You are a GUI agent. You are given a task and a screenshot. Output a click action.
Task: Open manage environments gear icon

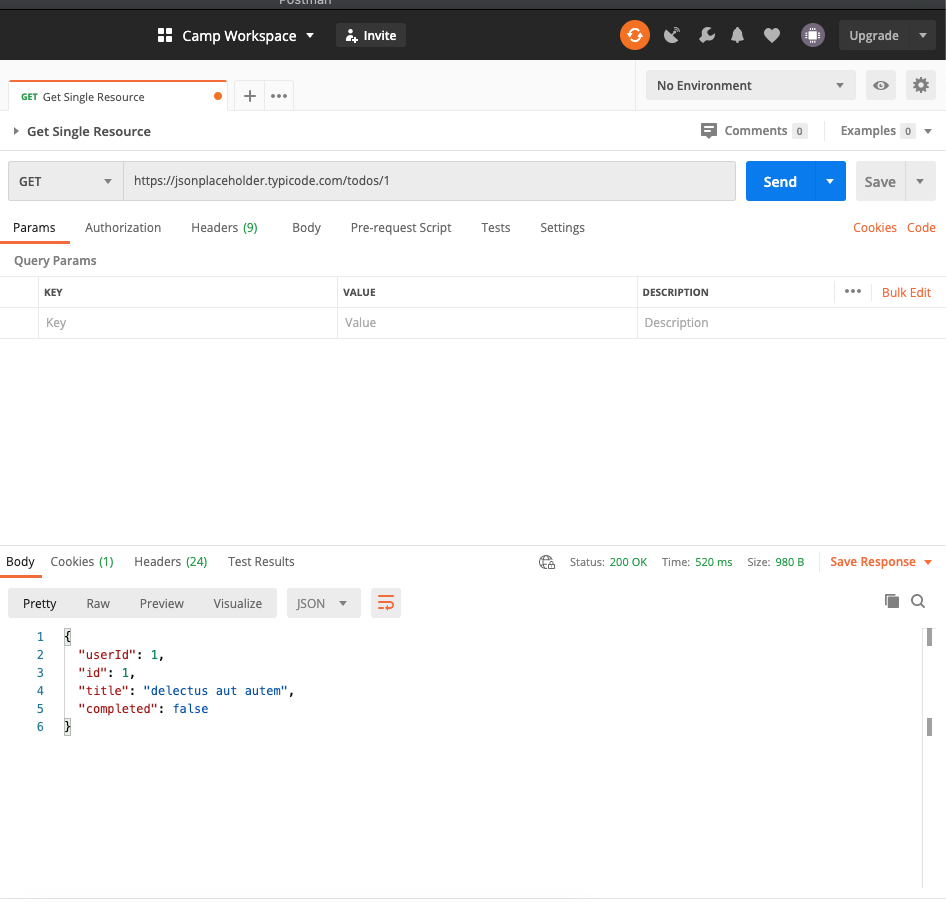(x=921, y=86)
